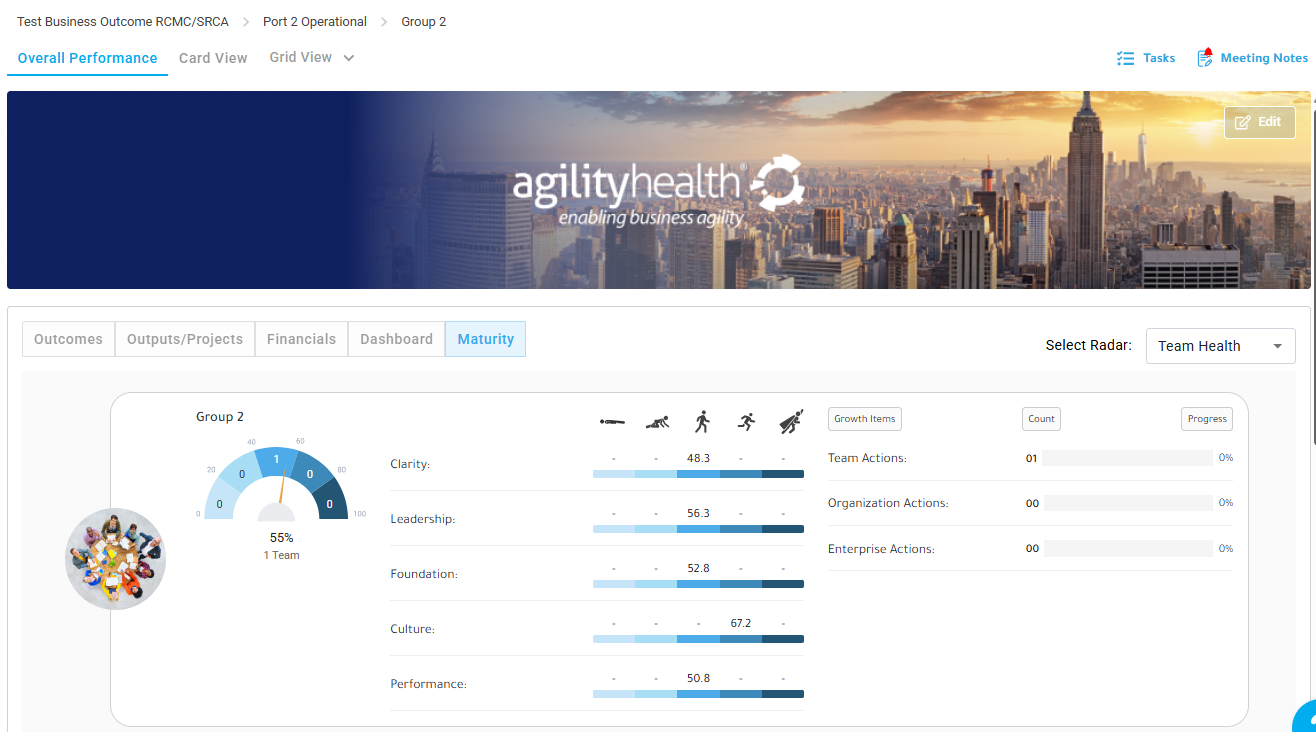The image size is (1316, 732).
Task: Open the Meeting Notes notepad icon
Action: (x=1205, y=57)
